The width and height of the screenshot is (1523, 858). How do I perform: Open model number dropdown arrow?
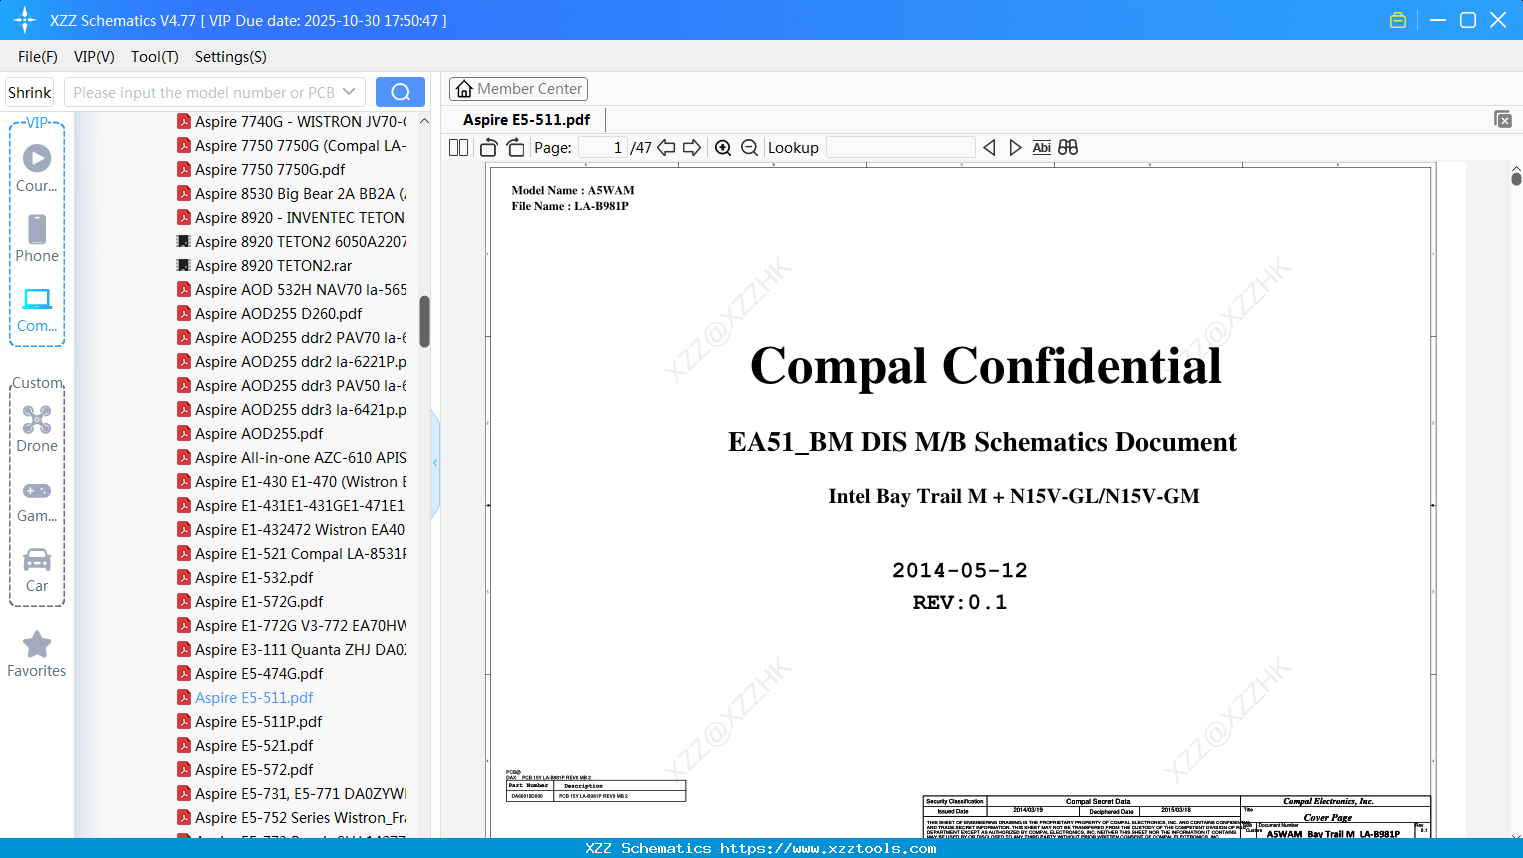(349, 92)
